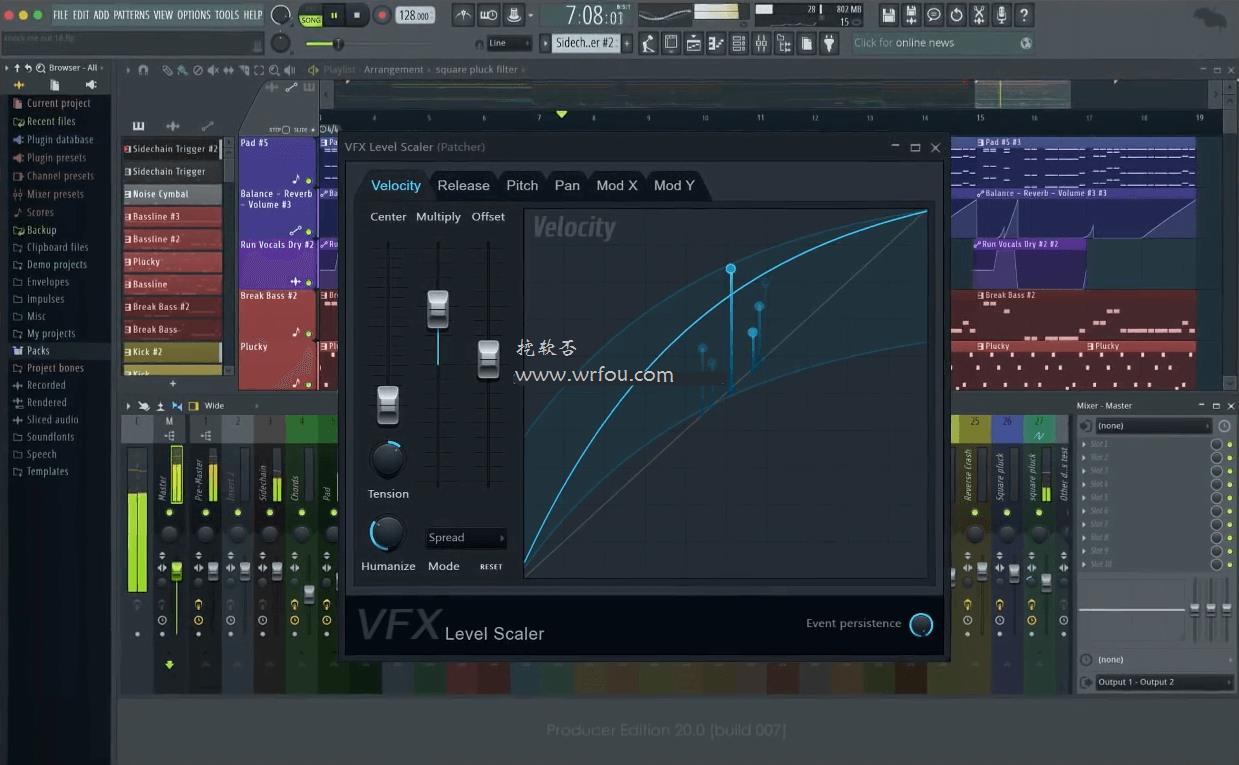This screenshot has height=765, width=1239.
Task: Click the tempo tapper icon
Action: tap(647, 43)
